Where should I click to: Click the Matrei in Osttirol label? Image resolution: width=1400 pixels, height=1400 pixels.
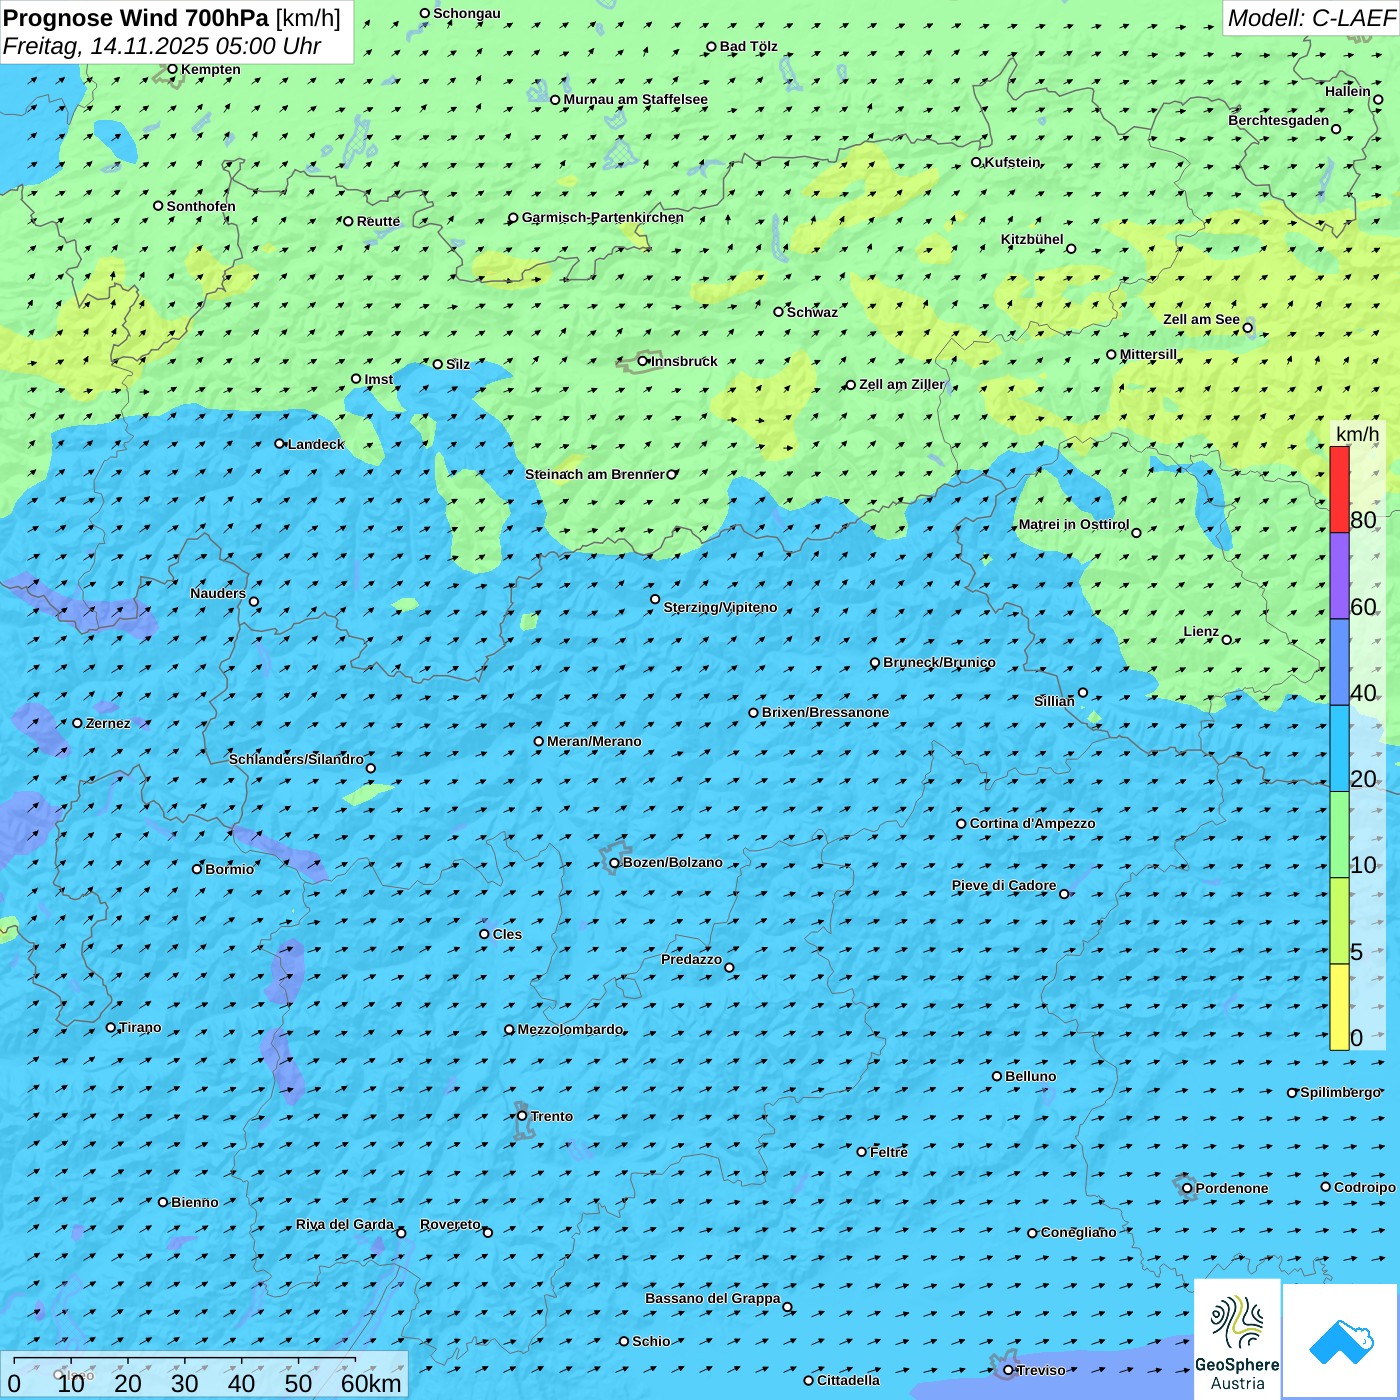(1073, 524)
